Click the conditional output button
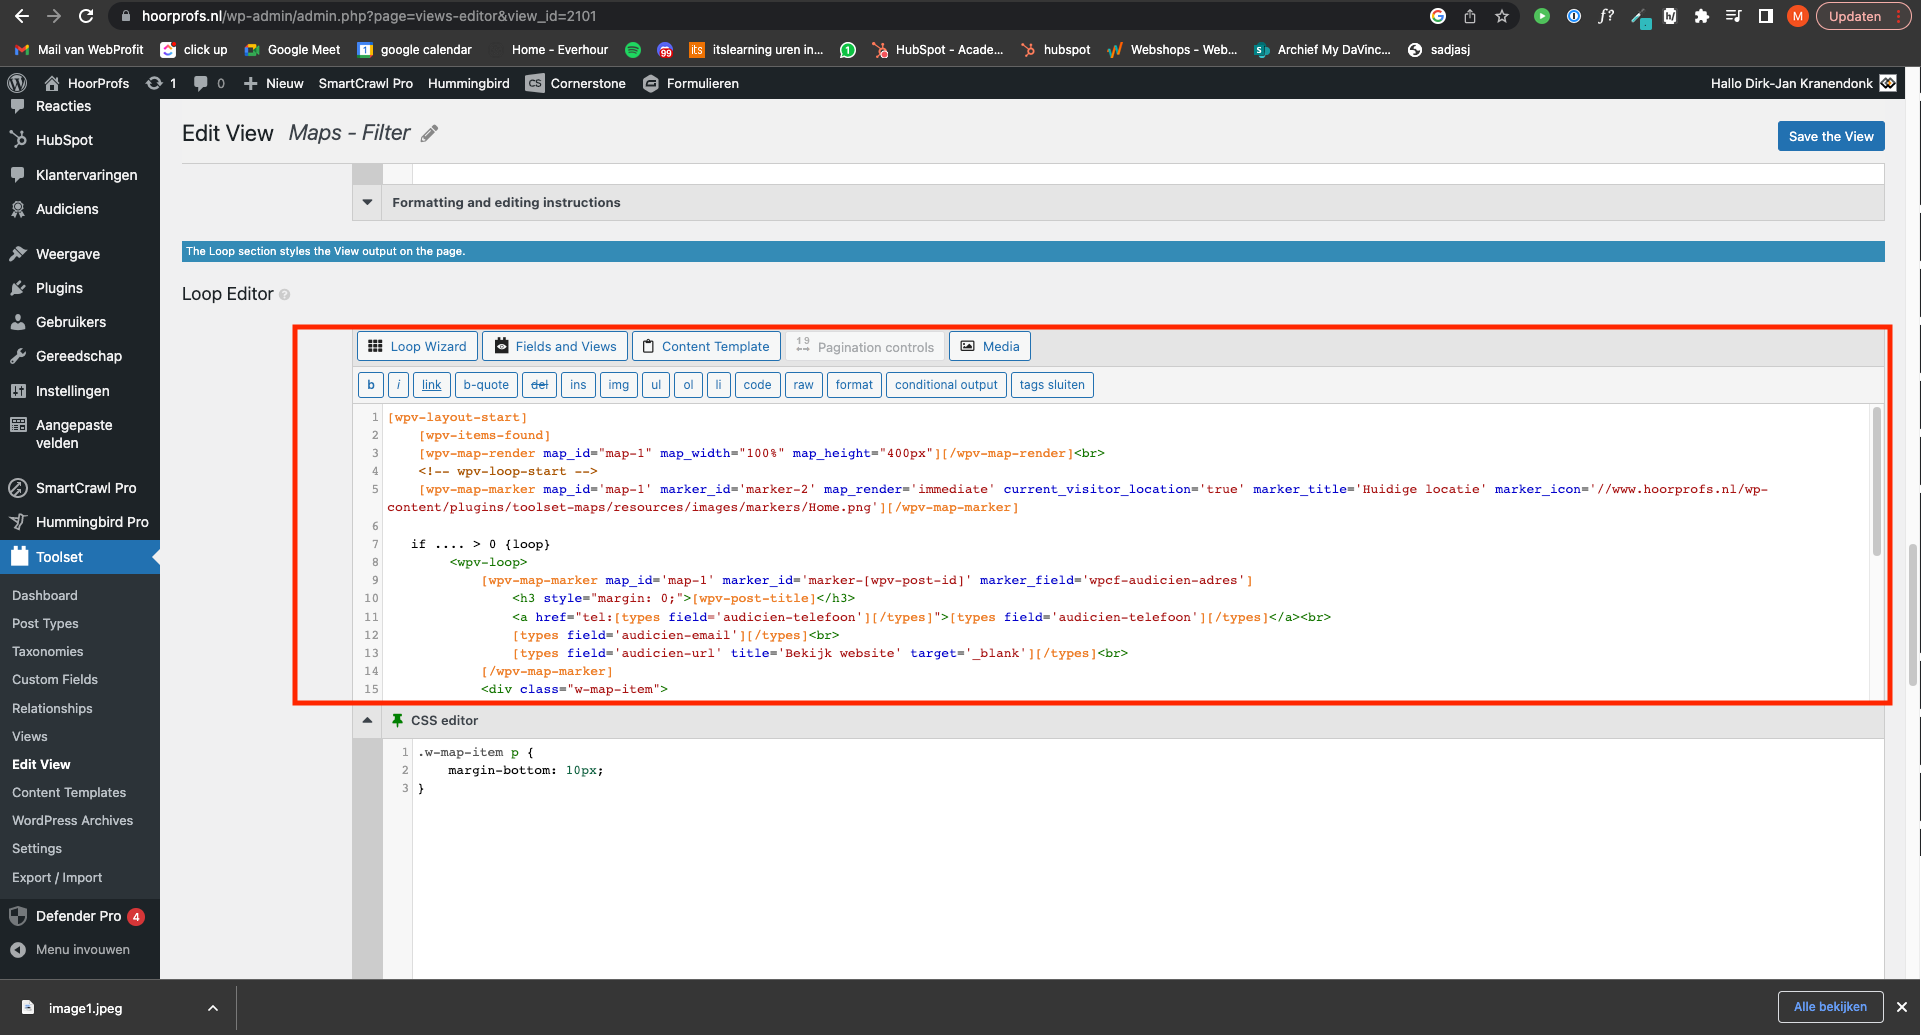1921x1035 pixels. pyautogui.click(x=946, y=385)
